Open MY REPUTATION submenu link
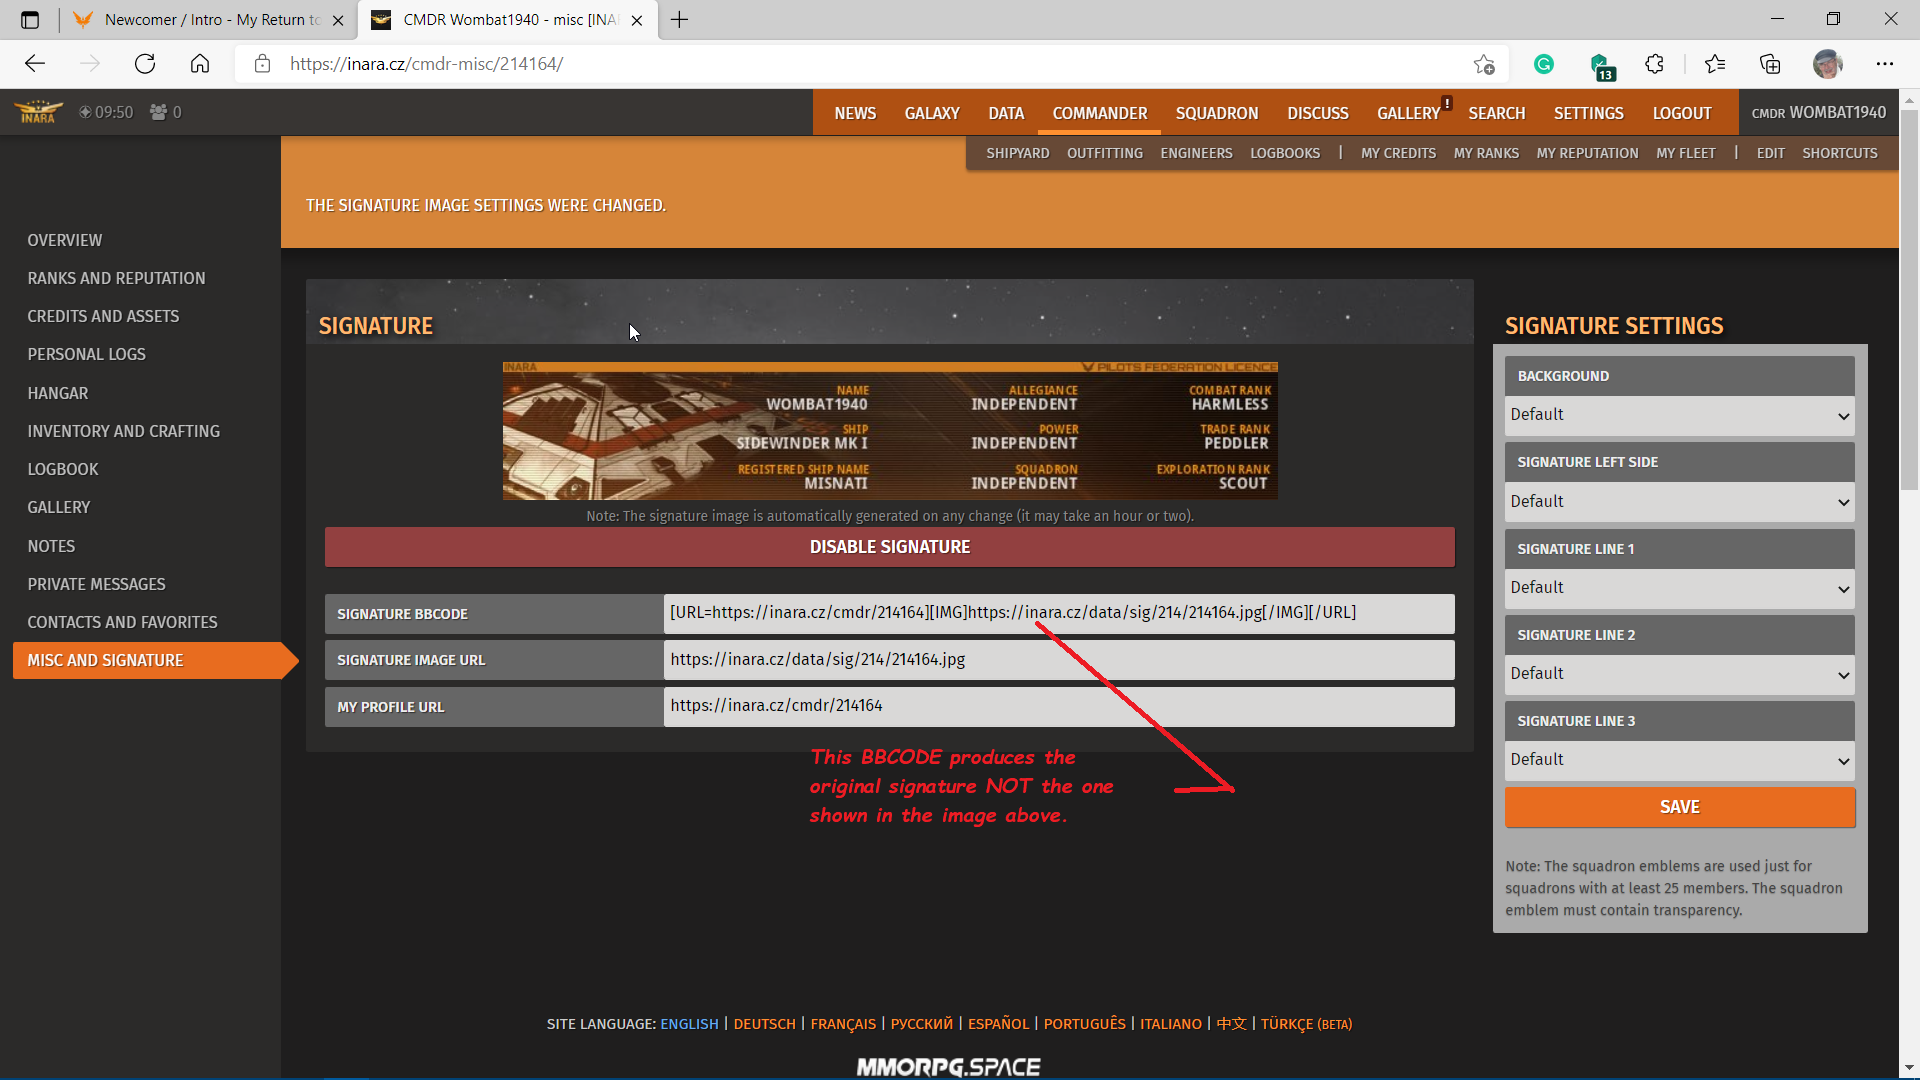Screen dimensions: 1920x1080 coord(1587,153)
